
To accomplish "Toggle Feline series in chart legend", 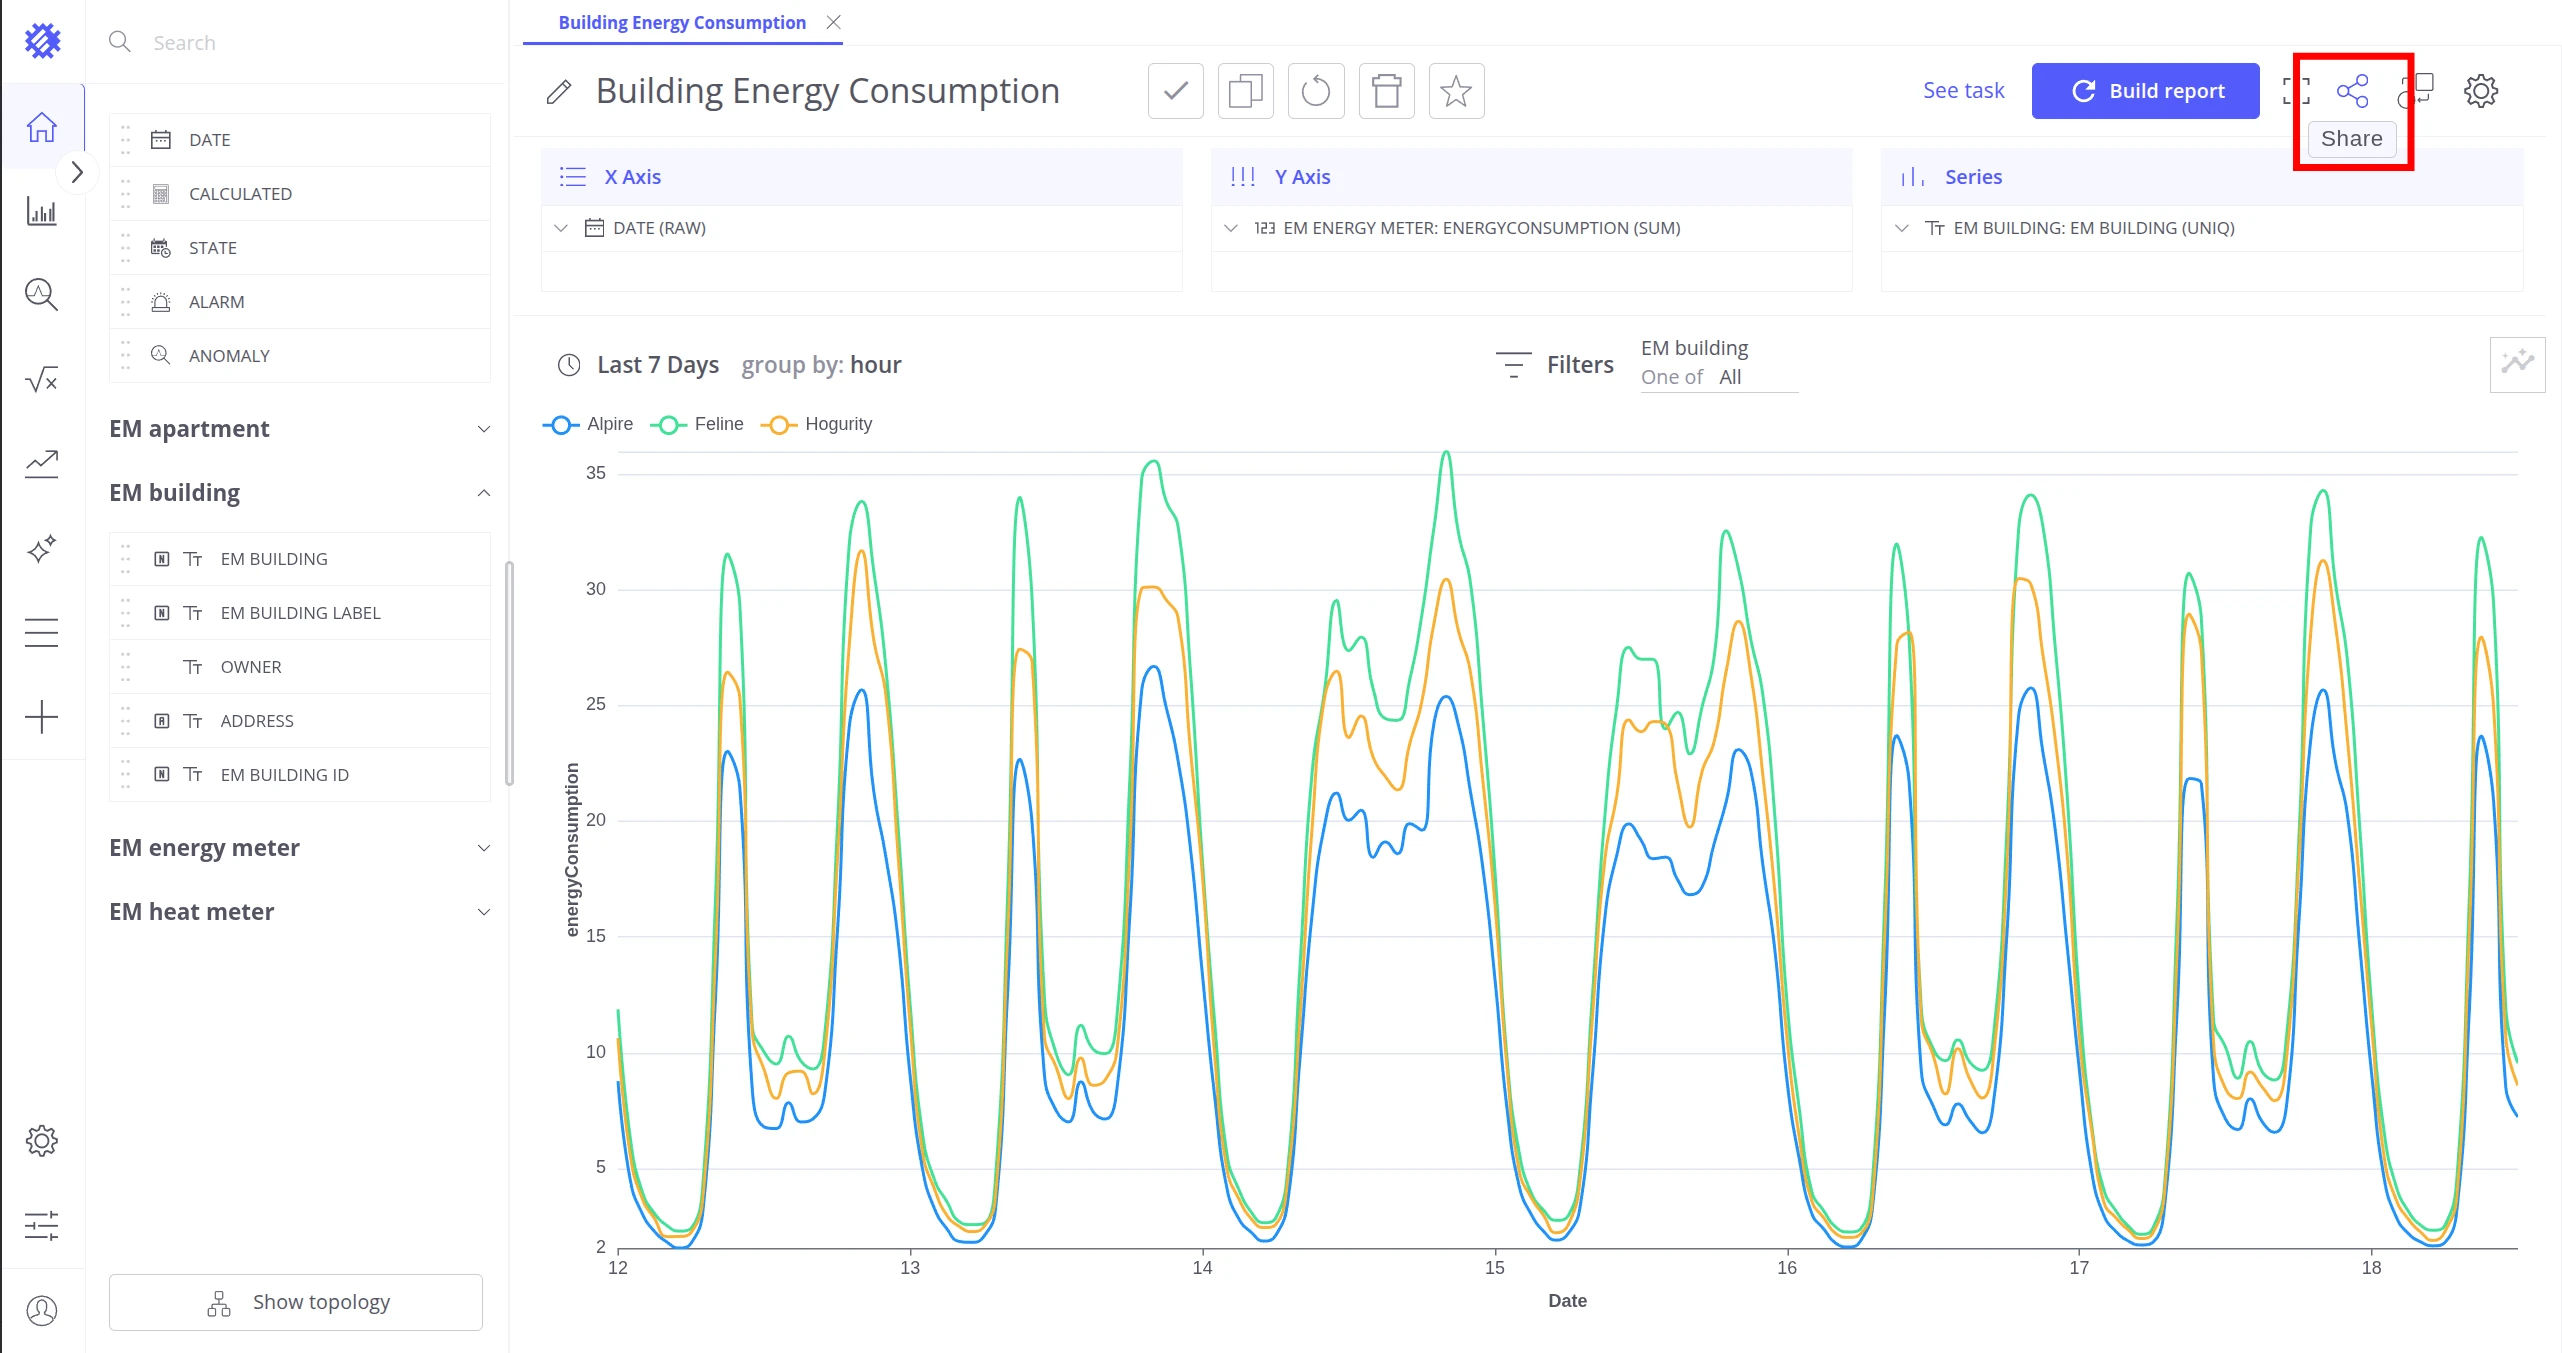I will [x=697, y=424].
